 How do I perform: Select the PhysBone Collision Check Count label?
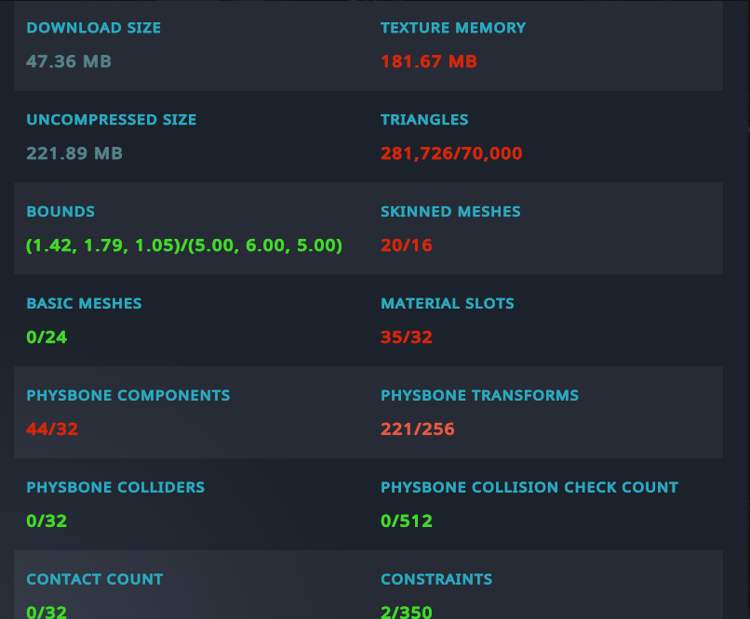click(529, 487)
